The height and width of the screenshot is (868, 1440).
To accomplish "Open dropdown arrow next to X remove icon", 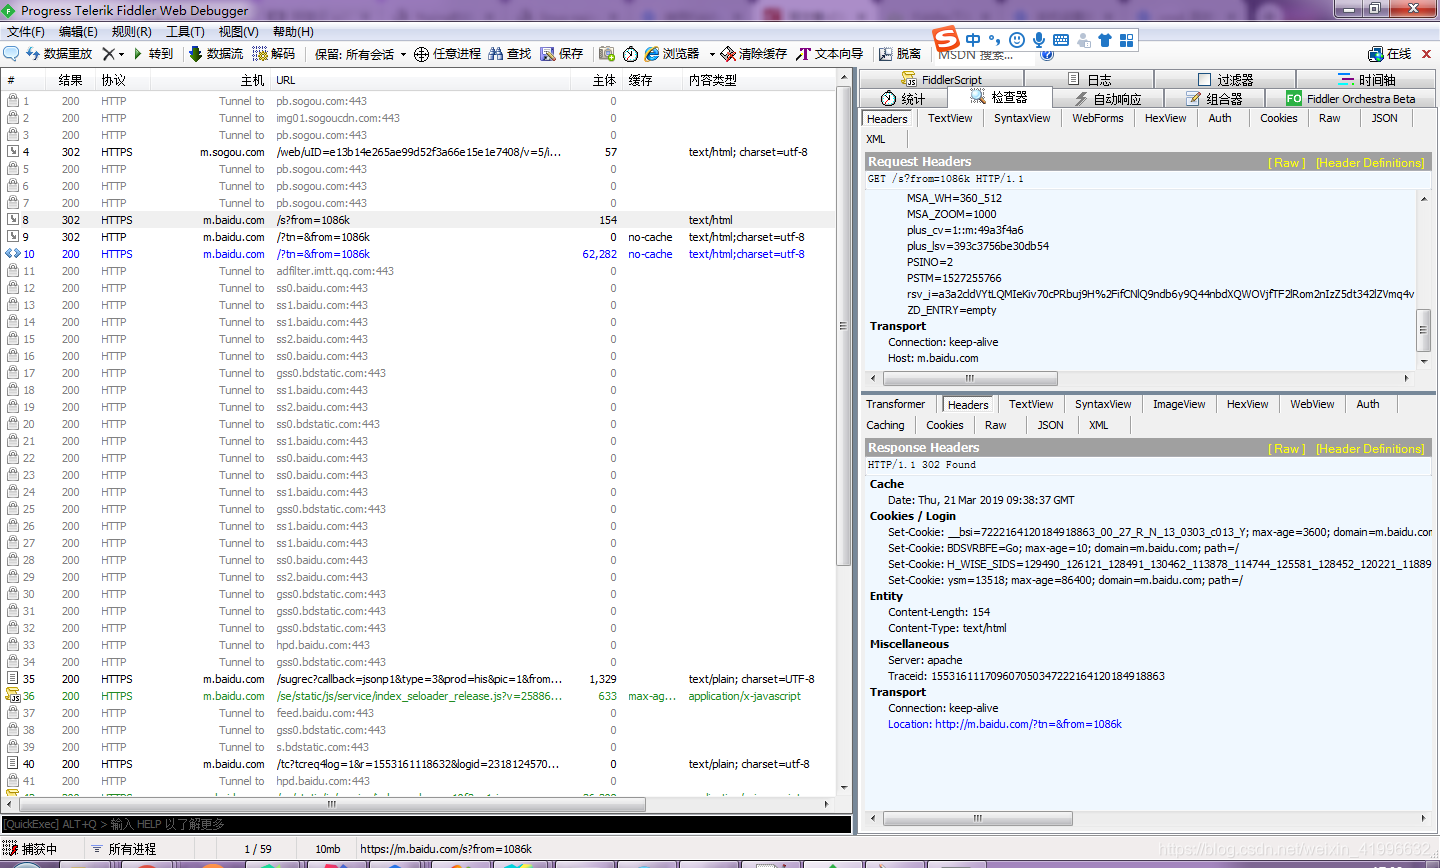I will 121,54.
